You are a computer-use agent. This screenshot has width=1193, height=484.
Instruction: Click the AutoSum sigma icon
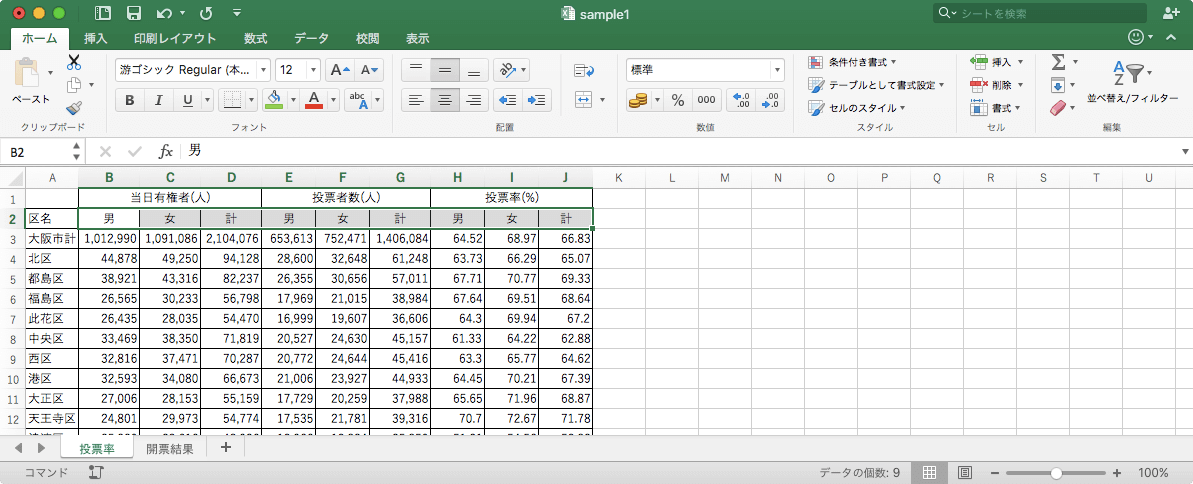(x=1058, y=62)
